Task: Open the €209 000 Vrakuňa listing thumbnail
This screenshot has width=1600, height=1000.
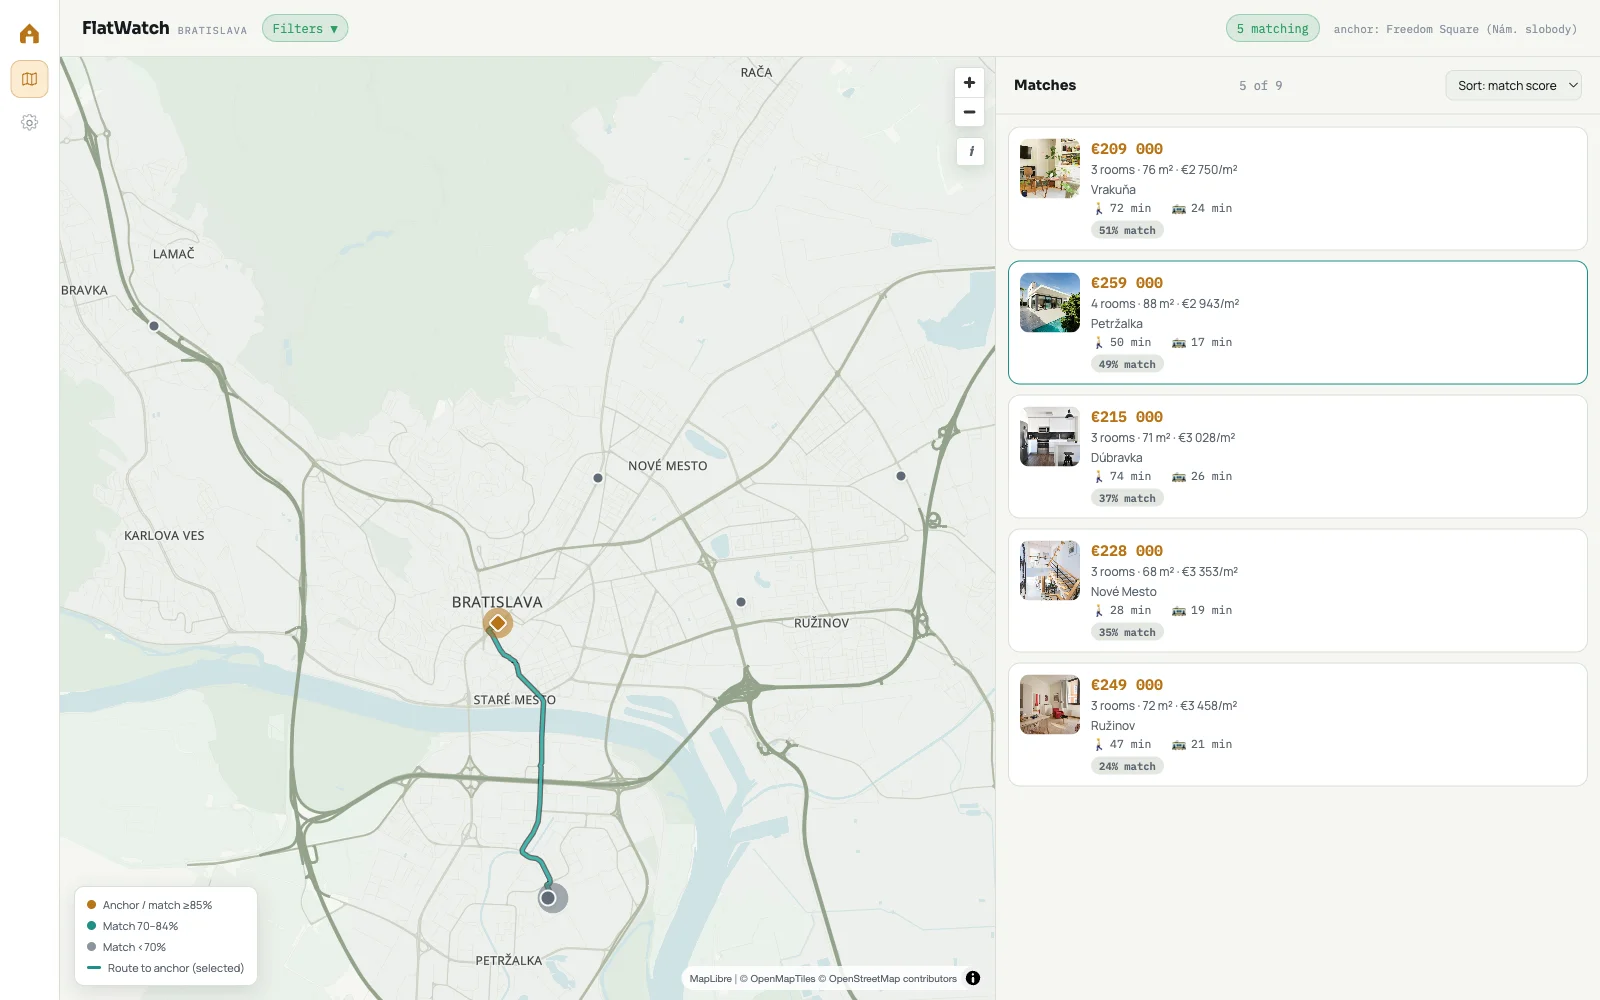Action: [x=1050, y=168]
